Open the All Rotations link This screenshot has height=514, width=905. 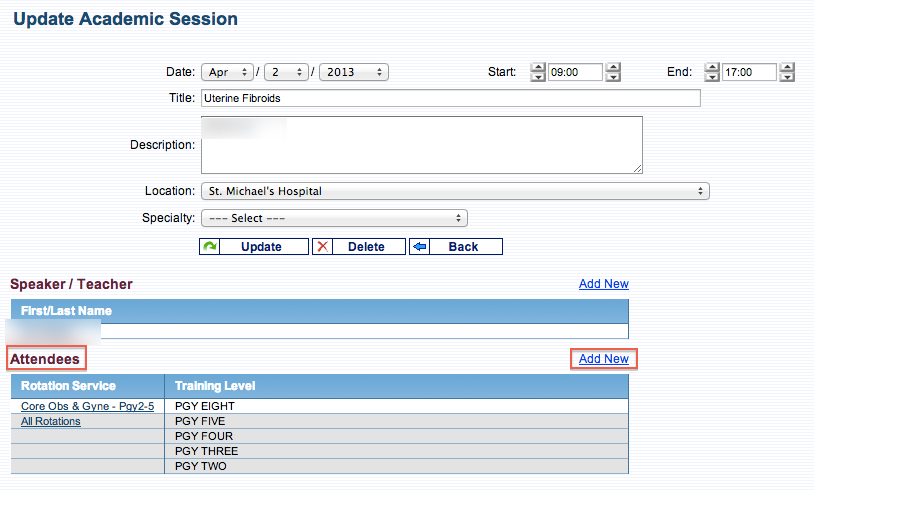(51, 422)
